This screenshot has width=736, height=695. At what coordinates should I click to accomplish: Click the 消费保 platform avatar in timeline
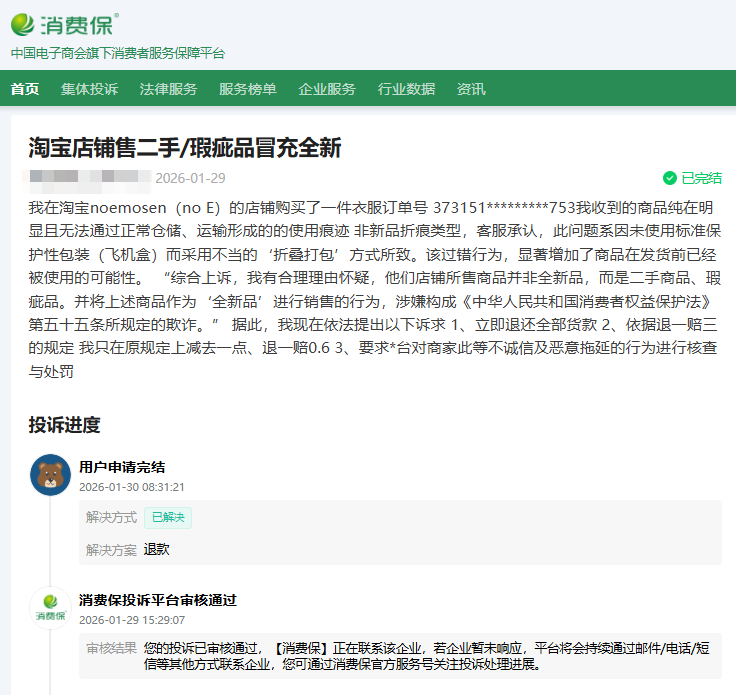(x=50, y=607)
